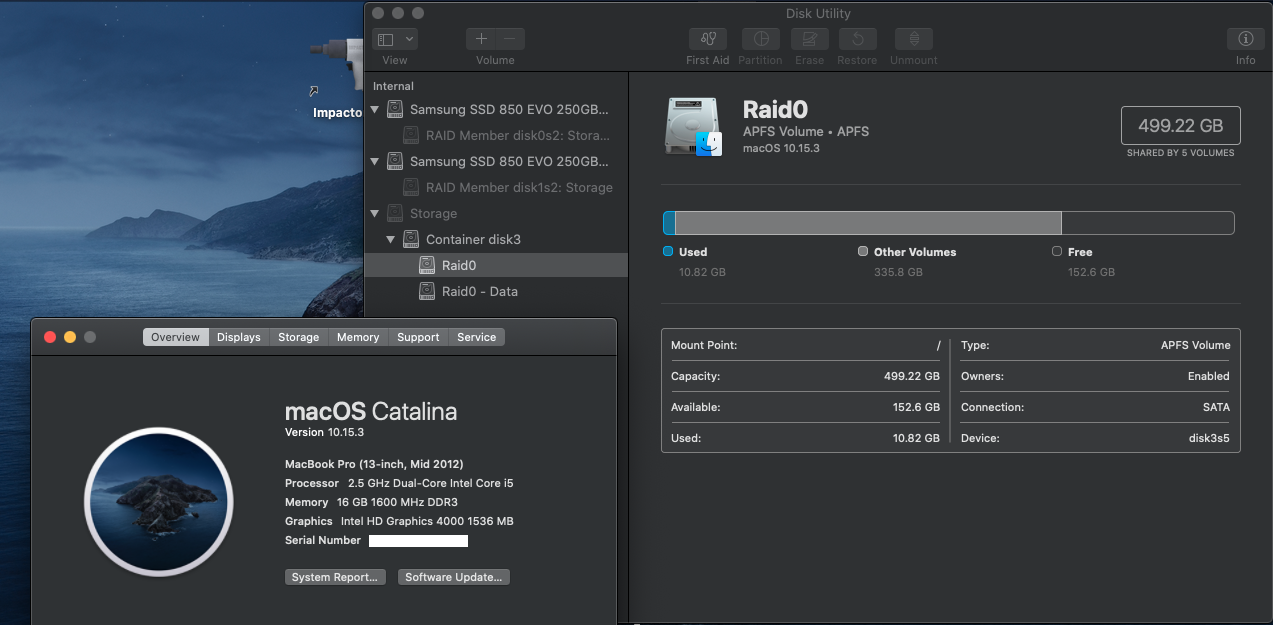Viewport: 1273px width, 625px height.
Task: Click the Mount Point value row
Action: pyautogui.click(x=805, y=345)
